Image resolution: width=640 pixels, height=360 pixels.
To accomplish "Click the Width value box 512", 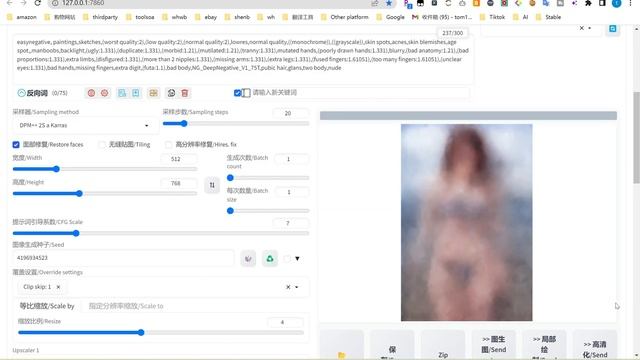I will 179,159.
